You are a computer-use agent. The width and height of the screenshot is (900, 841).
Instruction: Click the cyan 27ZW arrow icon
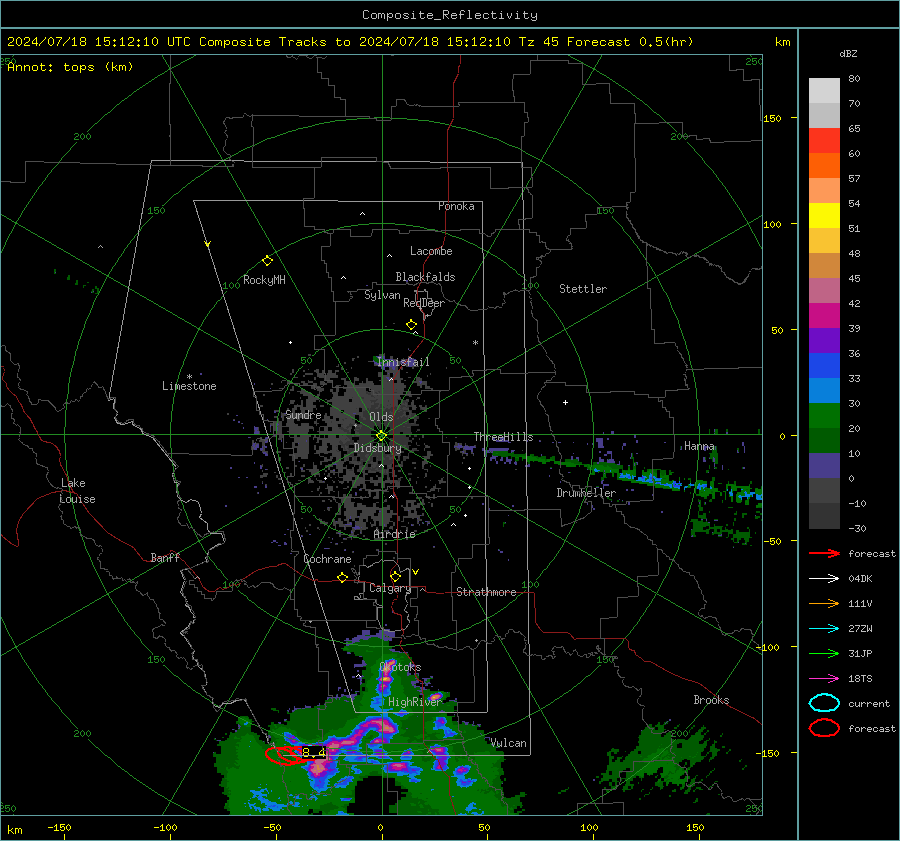point(824,629)
